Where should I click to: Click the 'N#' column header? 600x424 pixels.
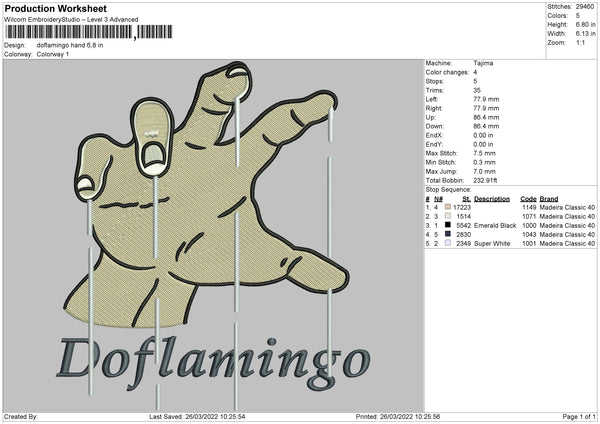tap(439, 199)
